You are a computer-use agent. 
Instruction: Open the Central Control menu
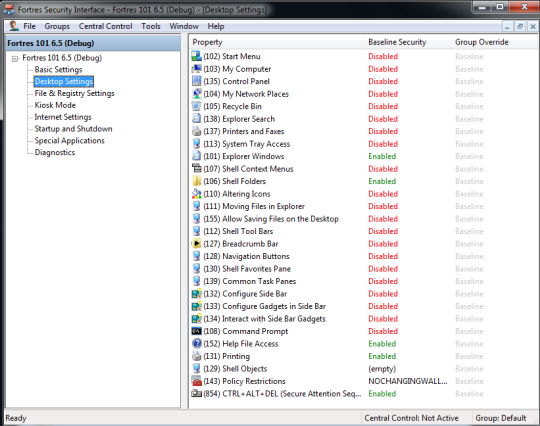[105, 26]
